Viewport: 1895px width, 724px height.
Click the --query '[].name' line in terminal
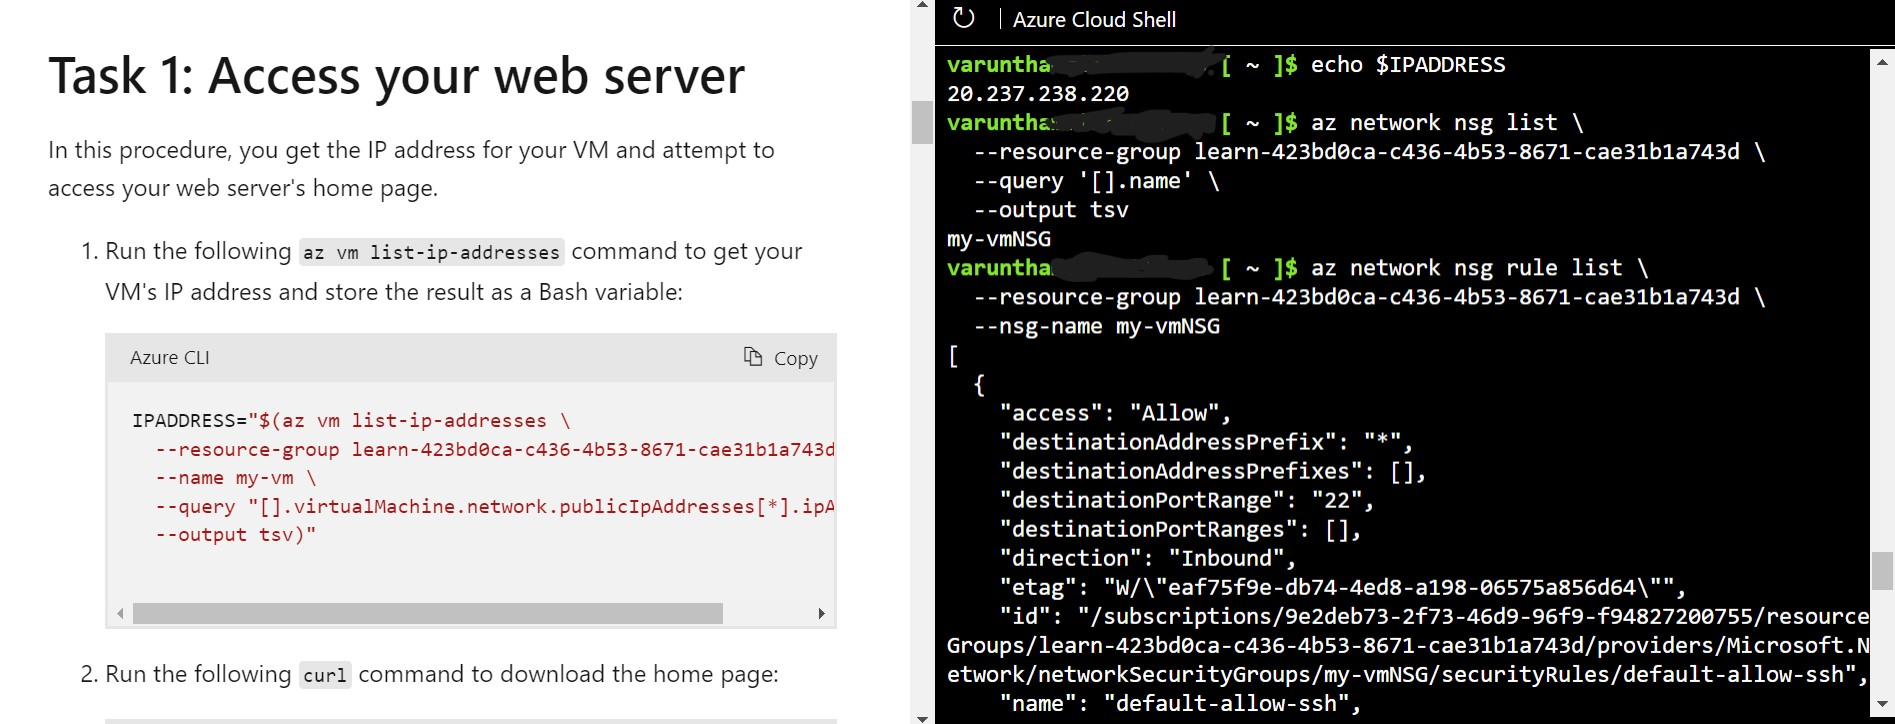point(1097,181)
